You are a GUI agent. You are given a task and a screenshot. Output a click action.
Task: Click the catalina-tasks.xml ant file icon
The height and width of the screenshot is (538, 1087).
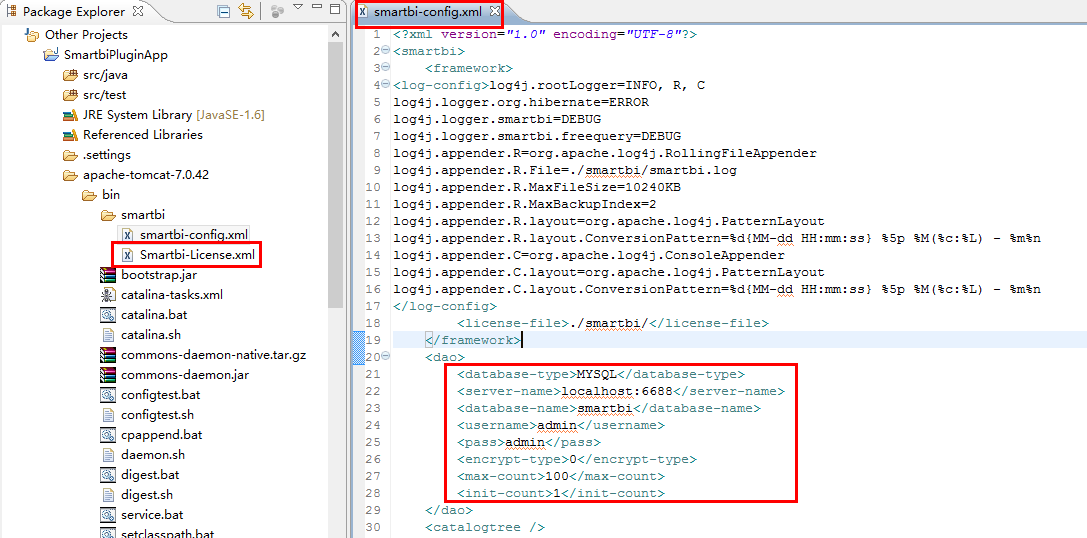(107, 295)
